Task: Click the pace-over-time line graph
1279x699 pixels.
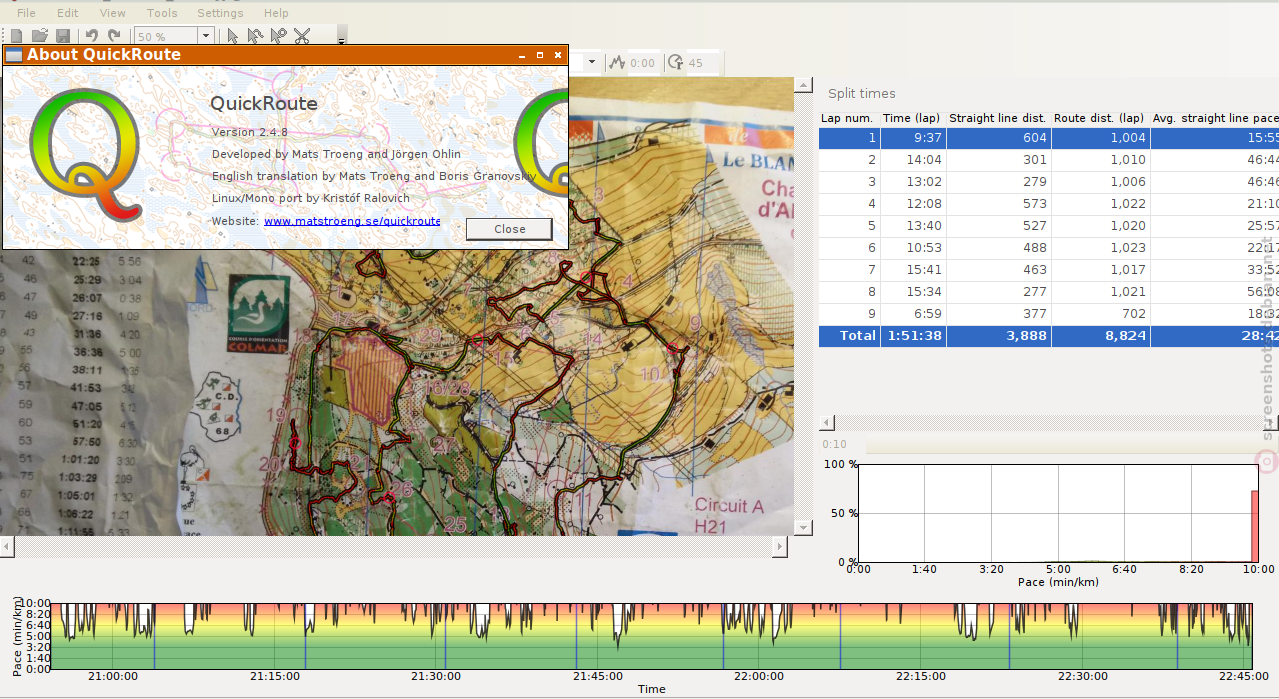Action: click(651, 636)
